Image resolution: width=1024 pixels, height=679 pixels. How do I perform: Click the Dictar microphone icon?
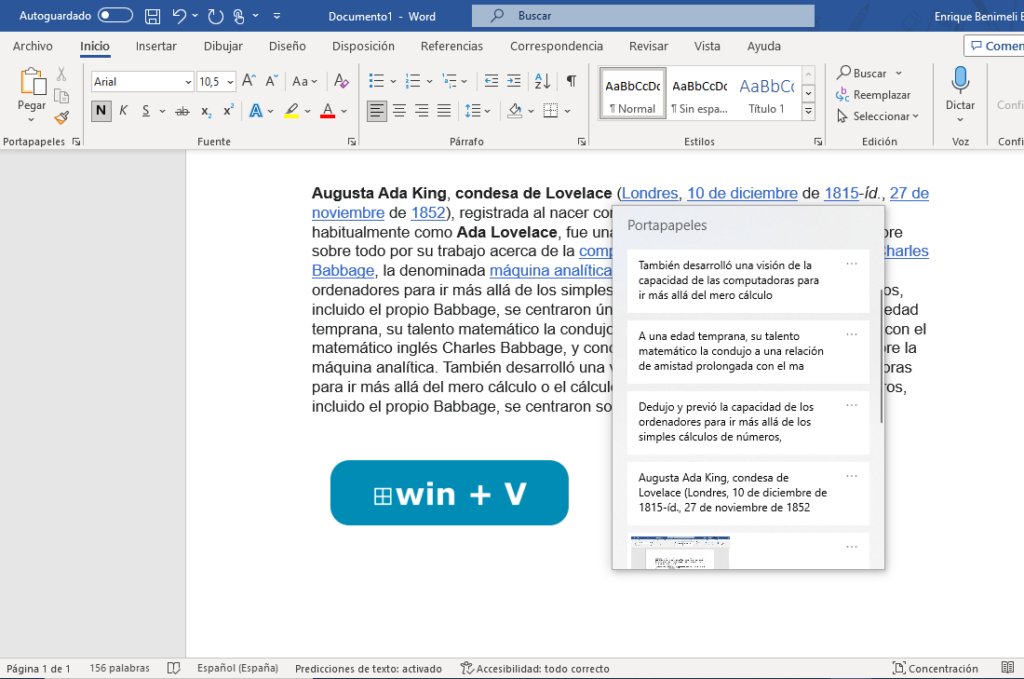(x=960, y=80)
